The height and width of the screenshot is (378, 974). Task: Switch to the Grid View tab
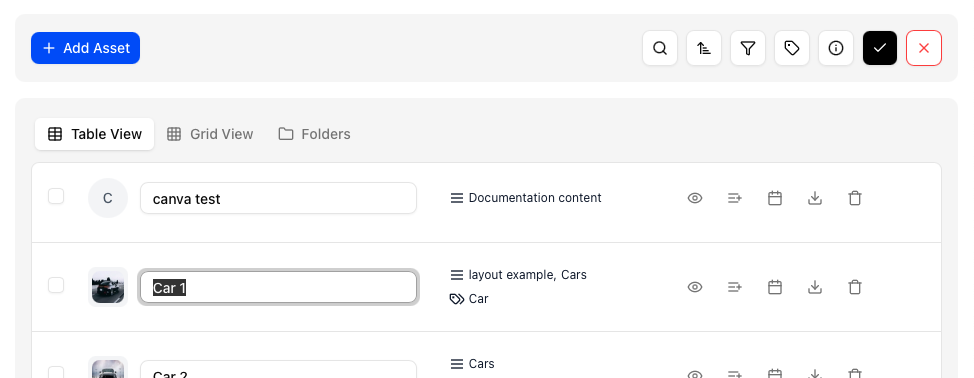pos(210,134)
